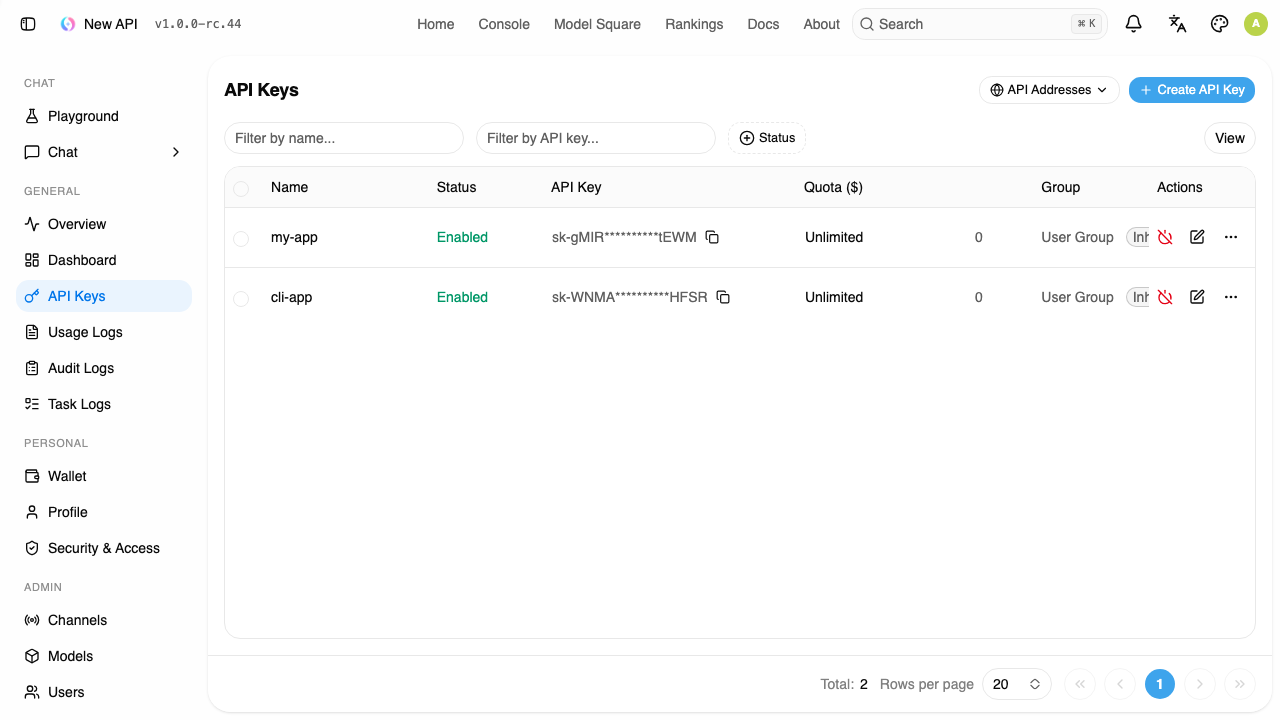Select page 1 pagination button

click(x=1160, y=684)
